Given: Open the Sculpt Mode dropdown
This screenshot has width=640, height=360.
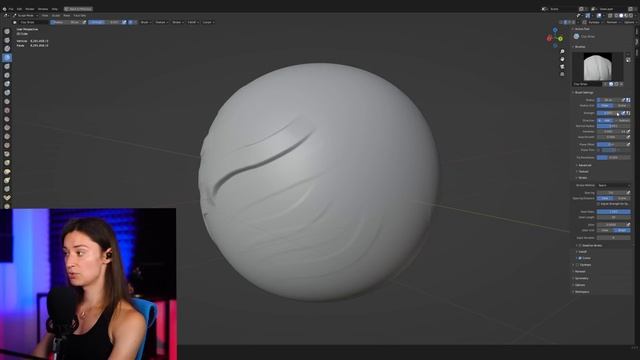Looking at the screenshot, I should [25, 16].
